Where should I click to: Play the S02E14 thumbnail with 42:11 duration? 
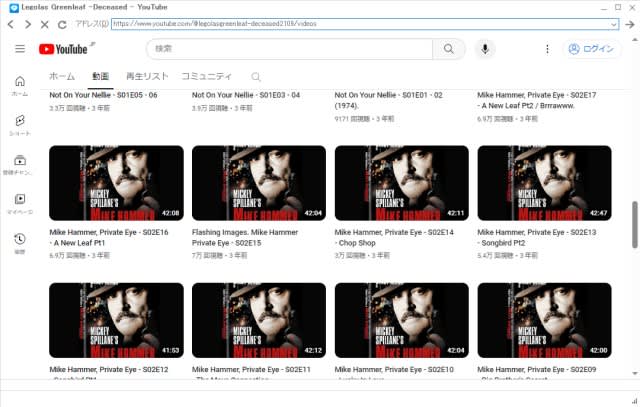click(x=402, y=183)
